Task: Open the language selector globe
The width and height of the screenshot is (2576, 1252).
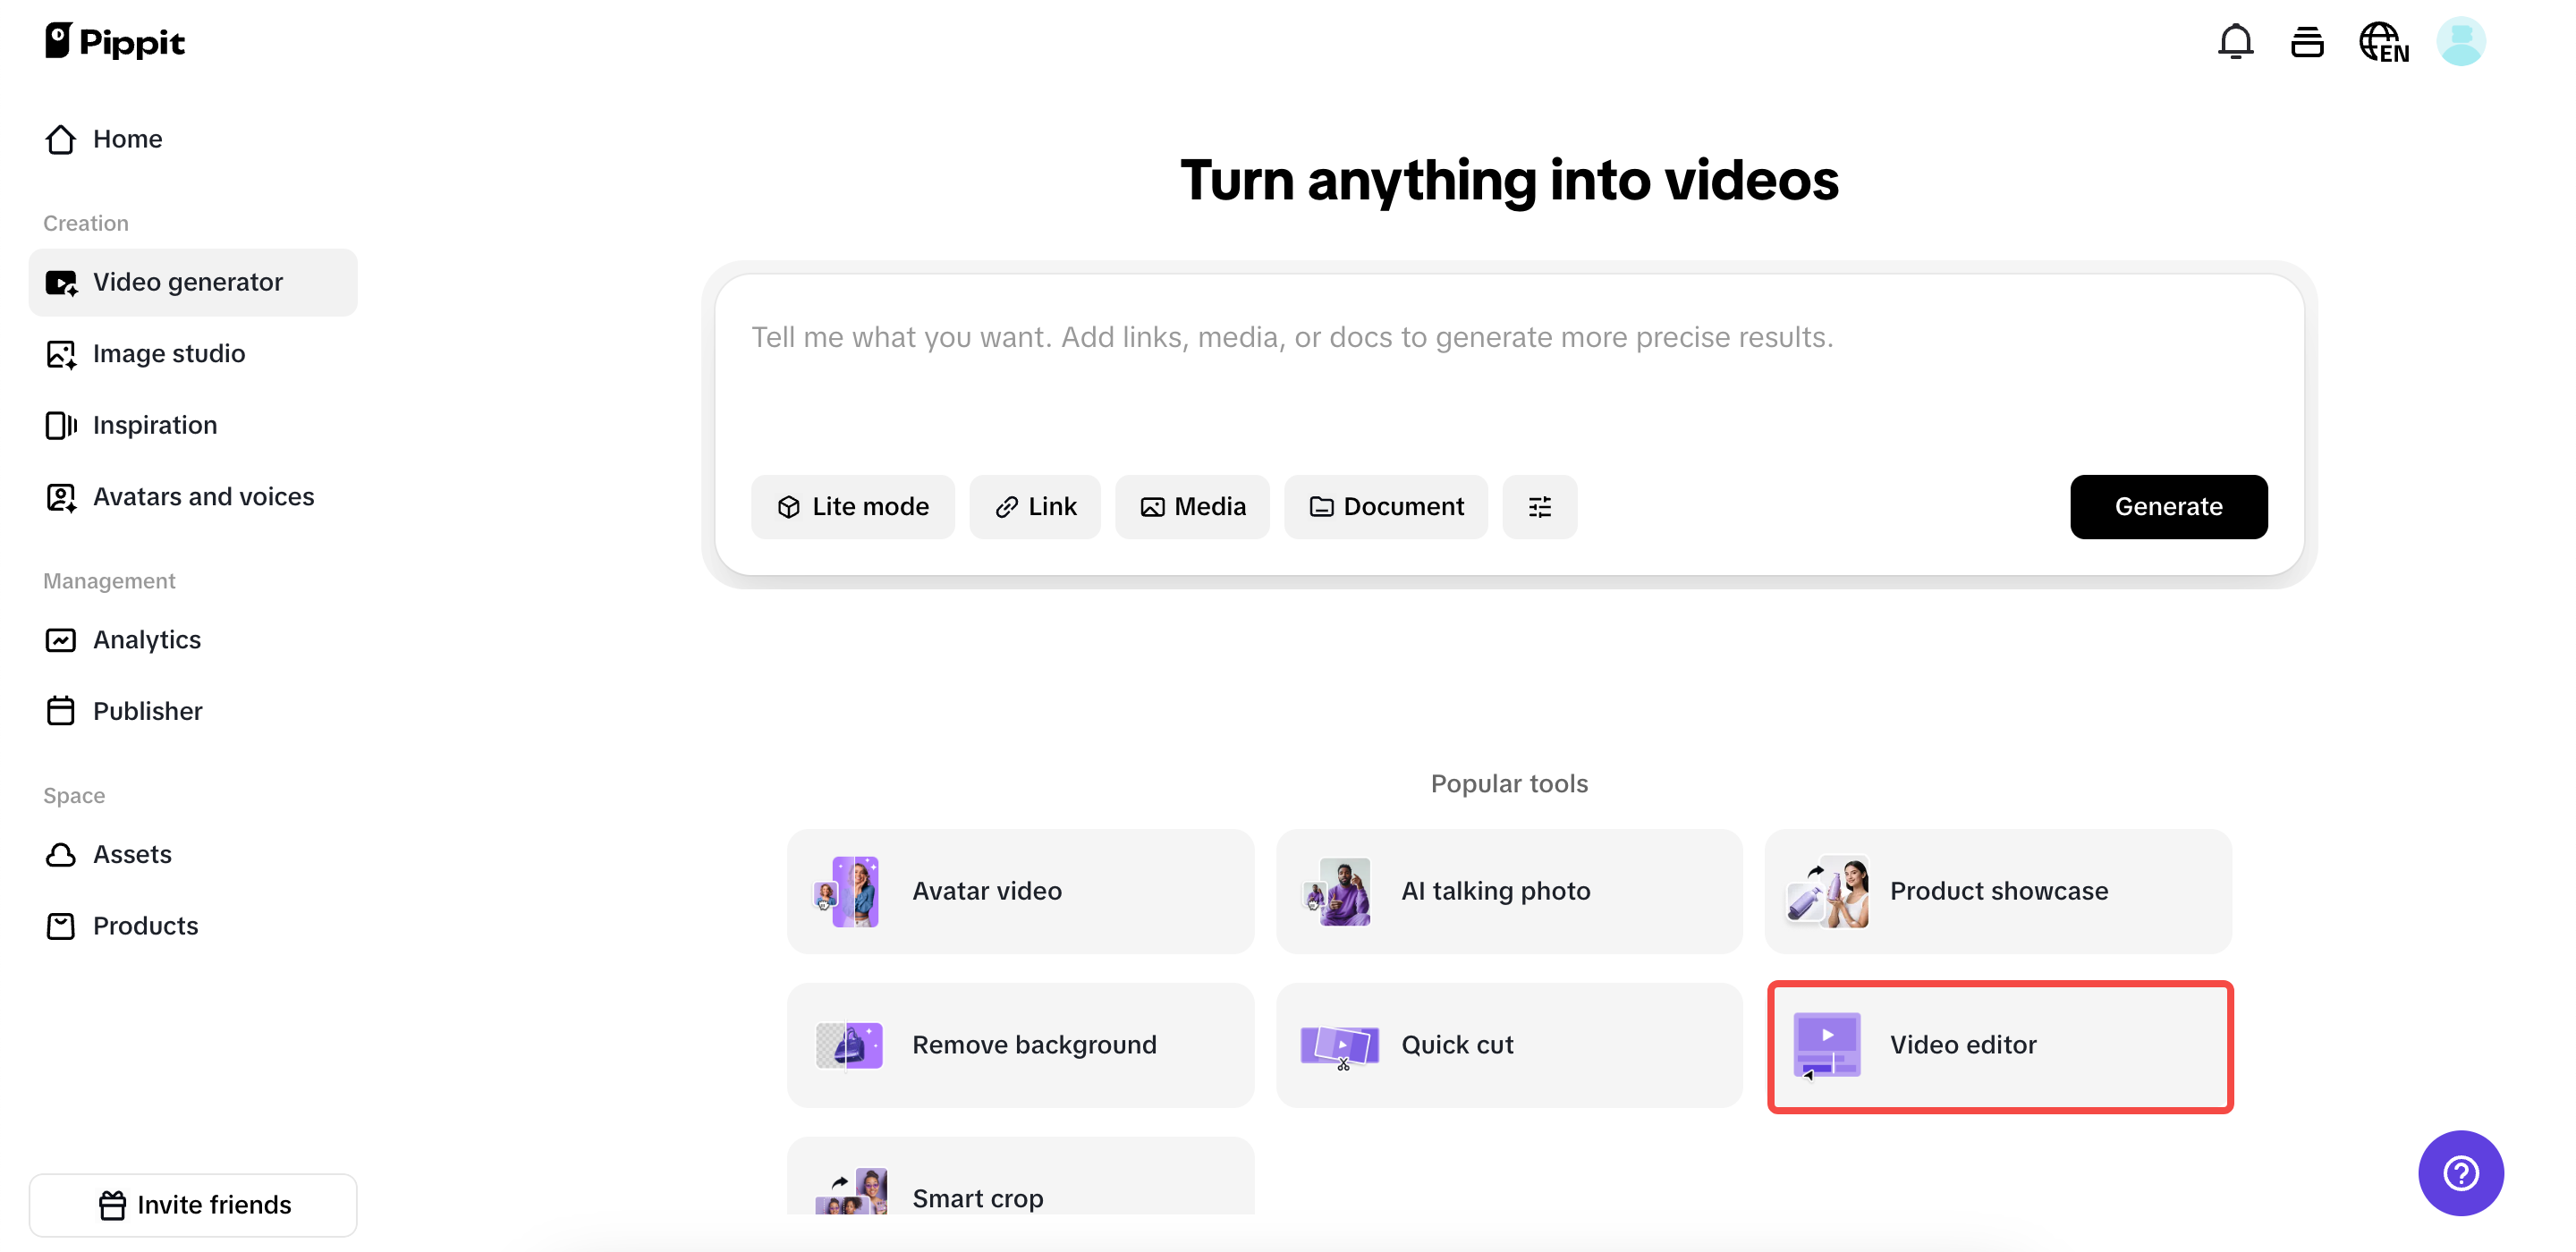Action: (2383, 42)
